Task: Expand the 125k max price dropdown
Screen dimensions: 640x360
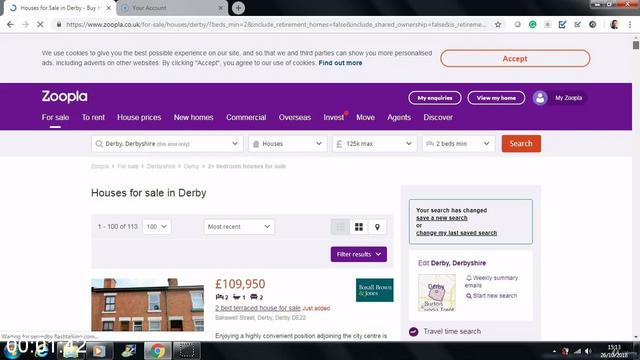Action: click(374, 144)
